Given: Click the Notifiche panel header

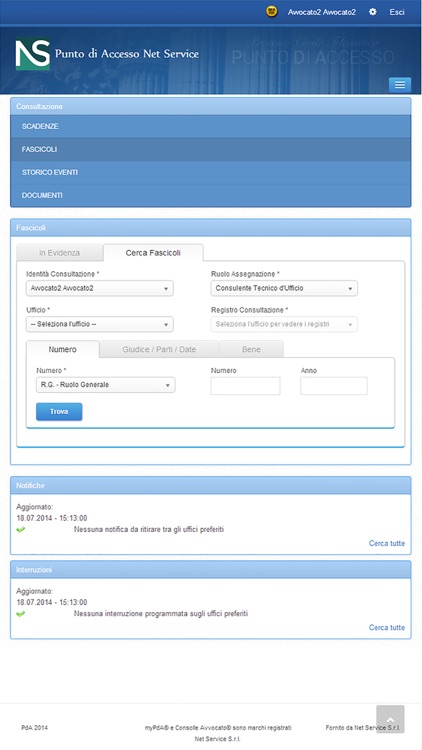Looking at the screenshot, I should coord(211,485).
